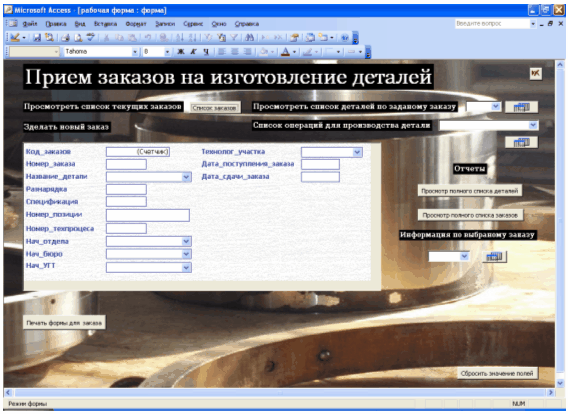Viewport: 568px width, 414px height.
Task: Expand the Tahoma font name dropdown
Action: [135, 52]
